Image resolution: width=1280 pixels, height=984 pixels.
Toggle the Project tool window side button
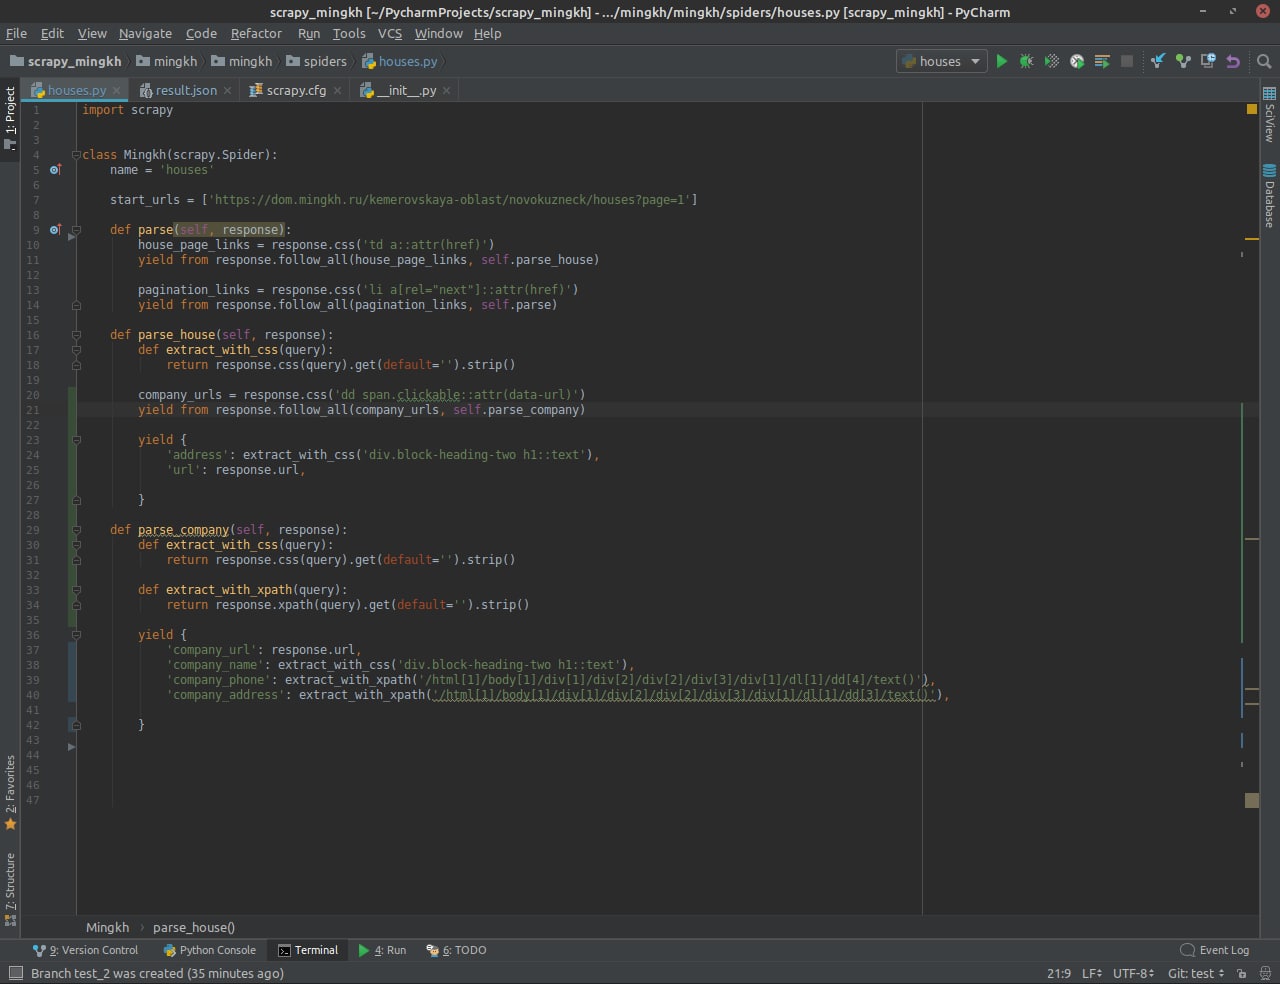click(10, 116)
